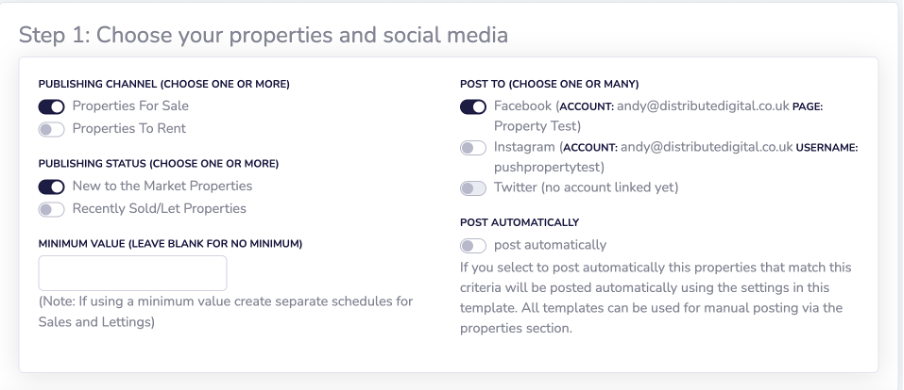Image resolution: width=904 pixels, height=390 pixels.
Task: Enable the post automatically switch
Action: point(473,246)
